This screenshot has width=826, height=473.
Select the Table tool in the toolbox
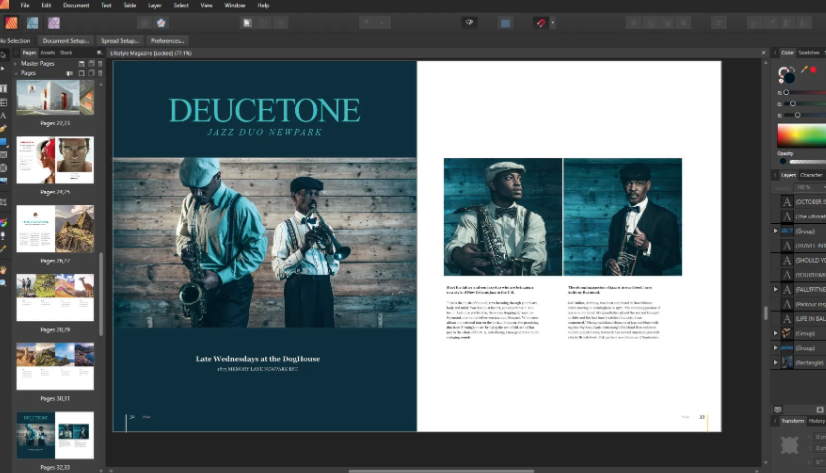[4, 102]
